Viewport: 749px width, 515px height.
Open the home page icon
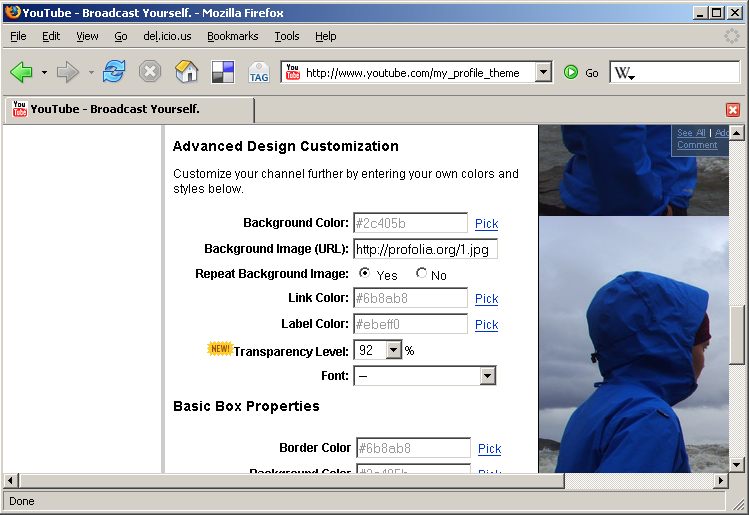pos(187,72)
